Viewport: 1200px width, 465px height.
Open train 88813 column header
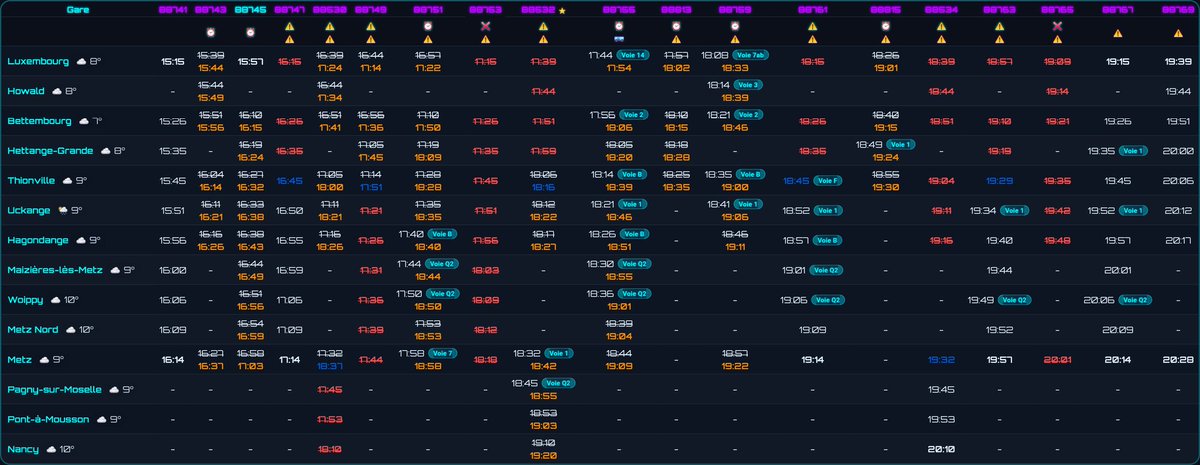(675, 10)
